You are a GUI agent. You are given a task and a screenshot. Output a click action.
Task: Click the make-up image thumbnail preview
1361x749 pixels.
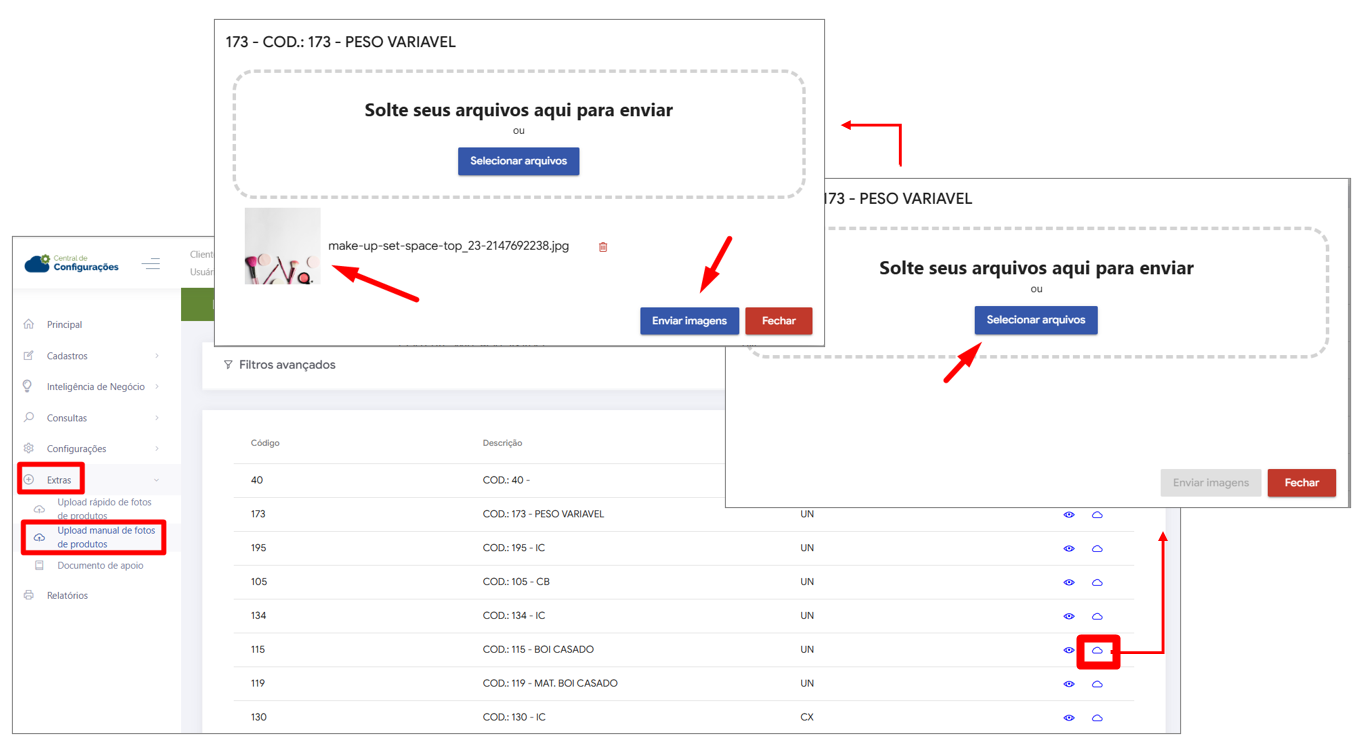click(282, 246)
